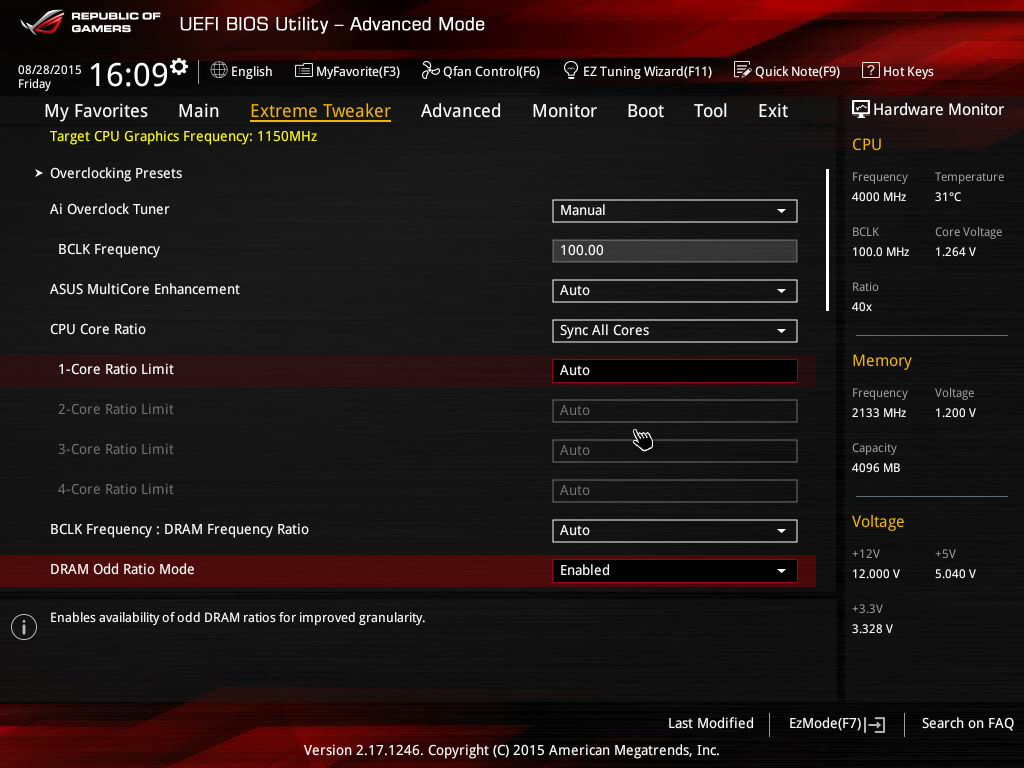The height and width of the screenshot is (768, 1024).
Task: Click the +12V reading 12.000 V
Action: (876, 573)
